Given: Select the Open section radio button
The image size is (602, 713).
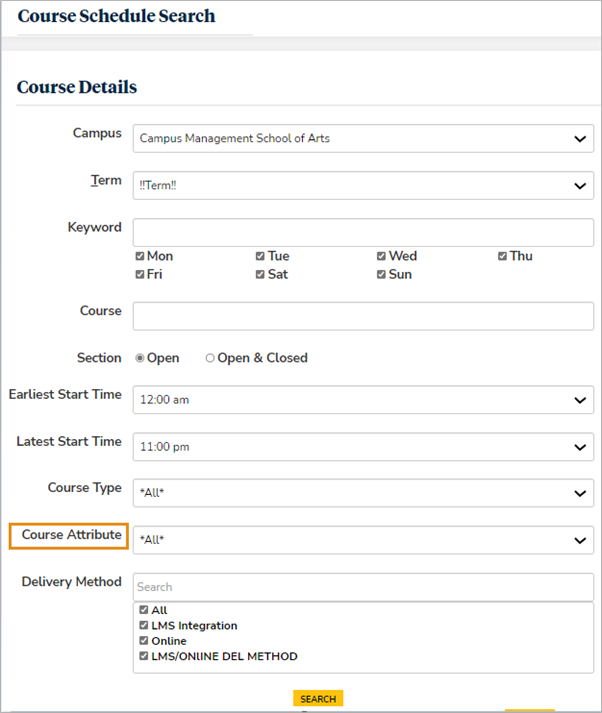Looking at the screenshot, I should point(141,358).
